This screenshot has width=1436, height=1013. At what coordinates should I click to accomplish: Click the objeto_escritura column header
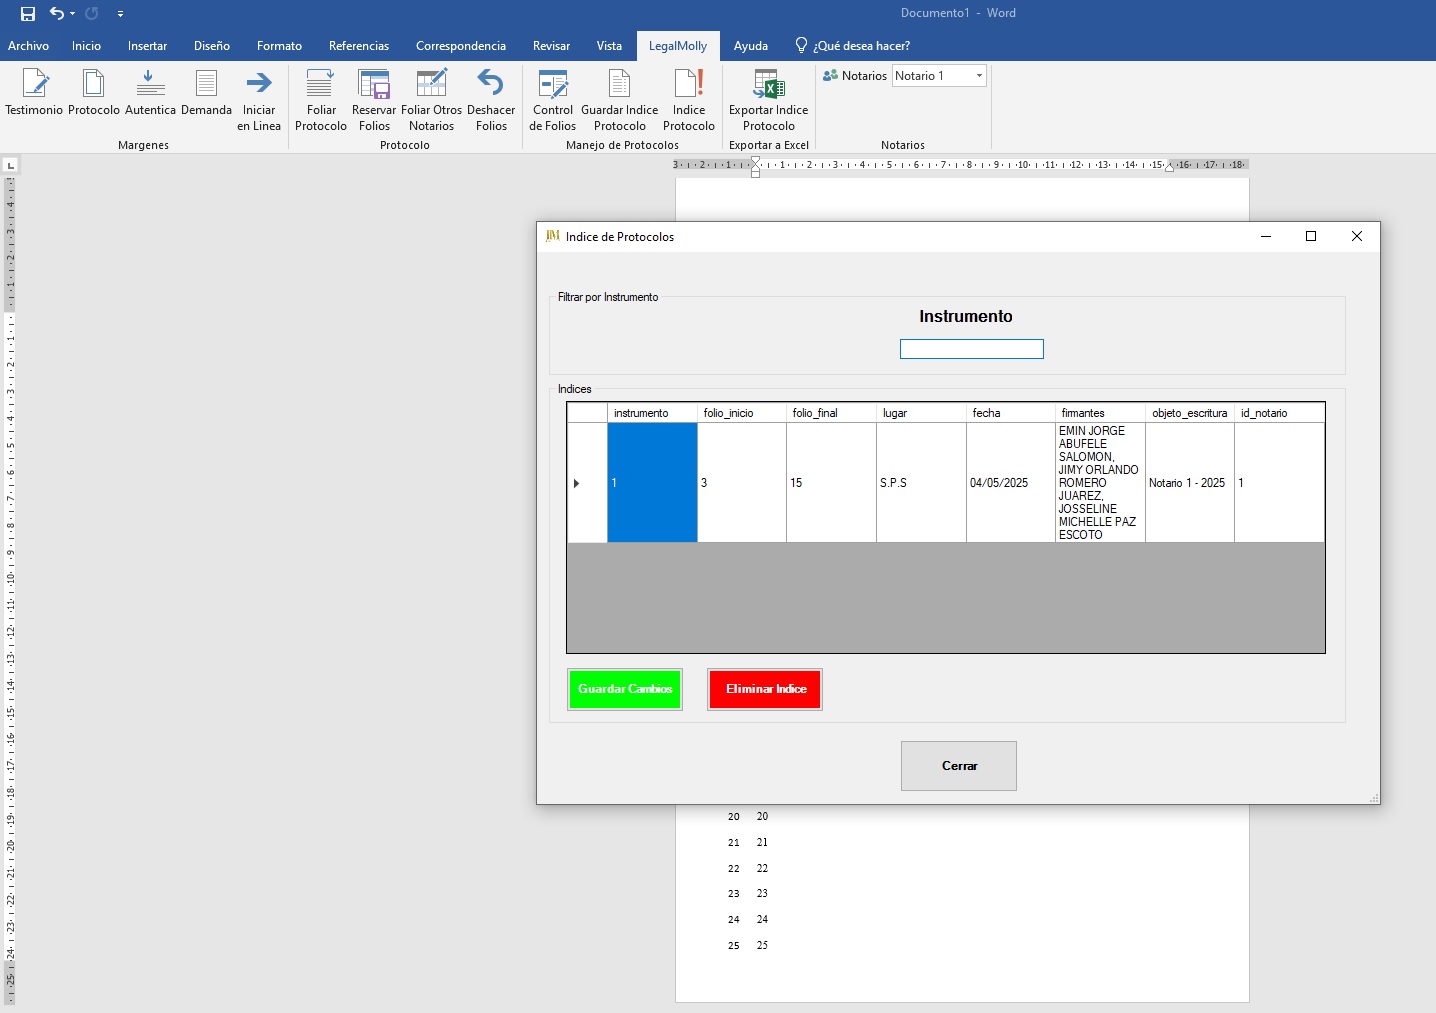1190,413
